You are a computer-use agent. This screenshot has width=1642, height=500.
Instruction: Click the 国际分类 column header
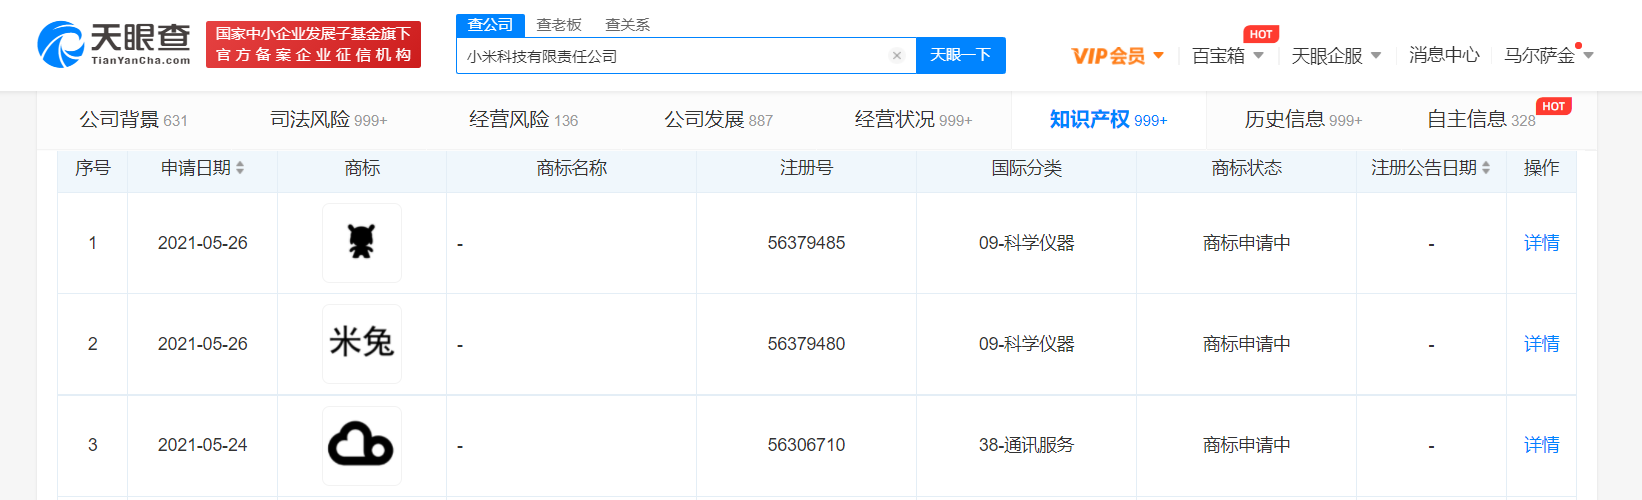coord(1027,168)
